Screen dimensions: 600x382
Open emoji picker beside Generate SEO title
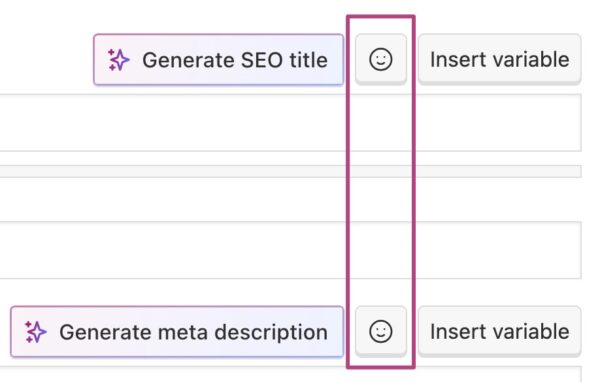click(x=381, y=59)
